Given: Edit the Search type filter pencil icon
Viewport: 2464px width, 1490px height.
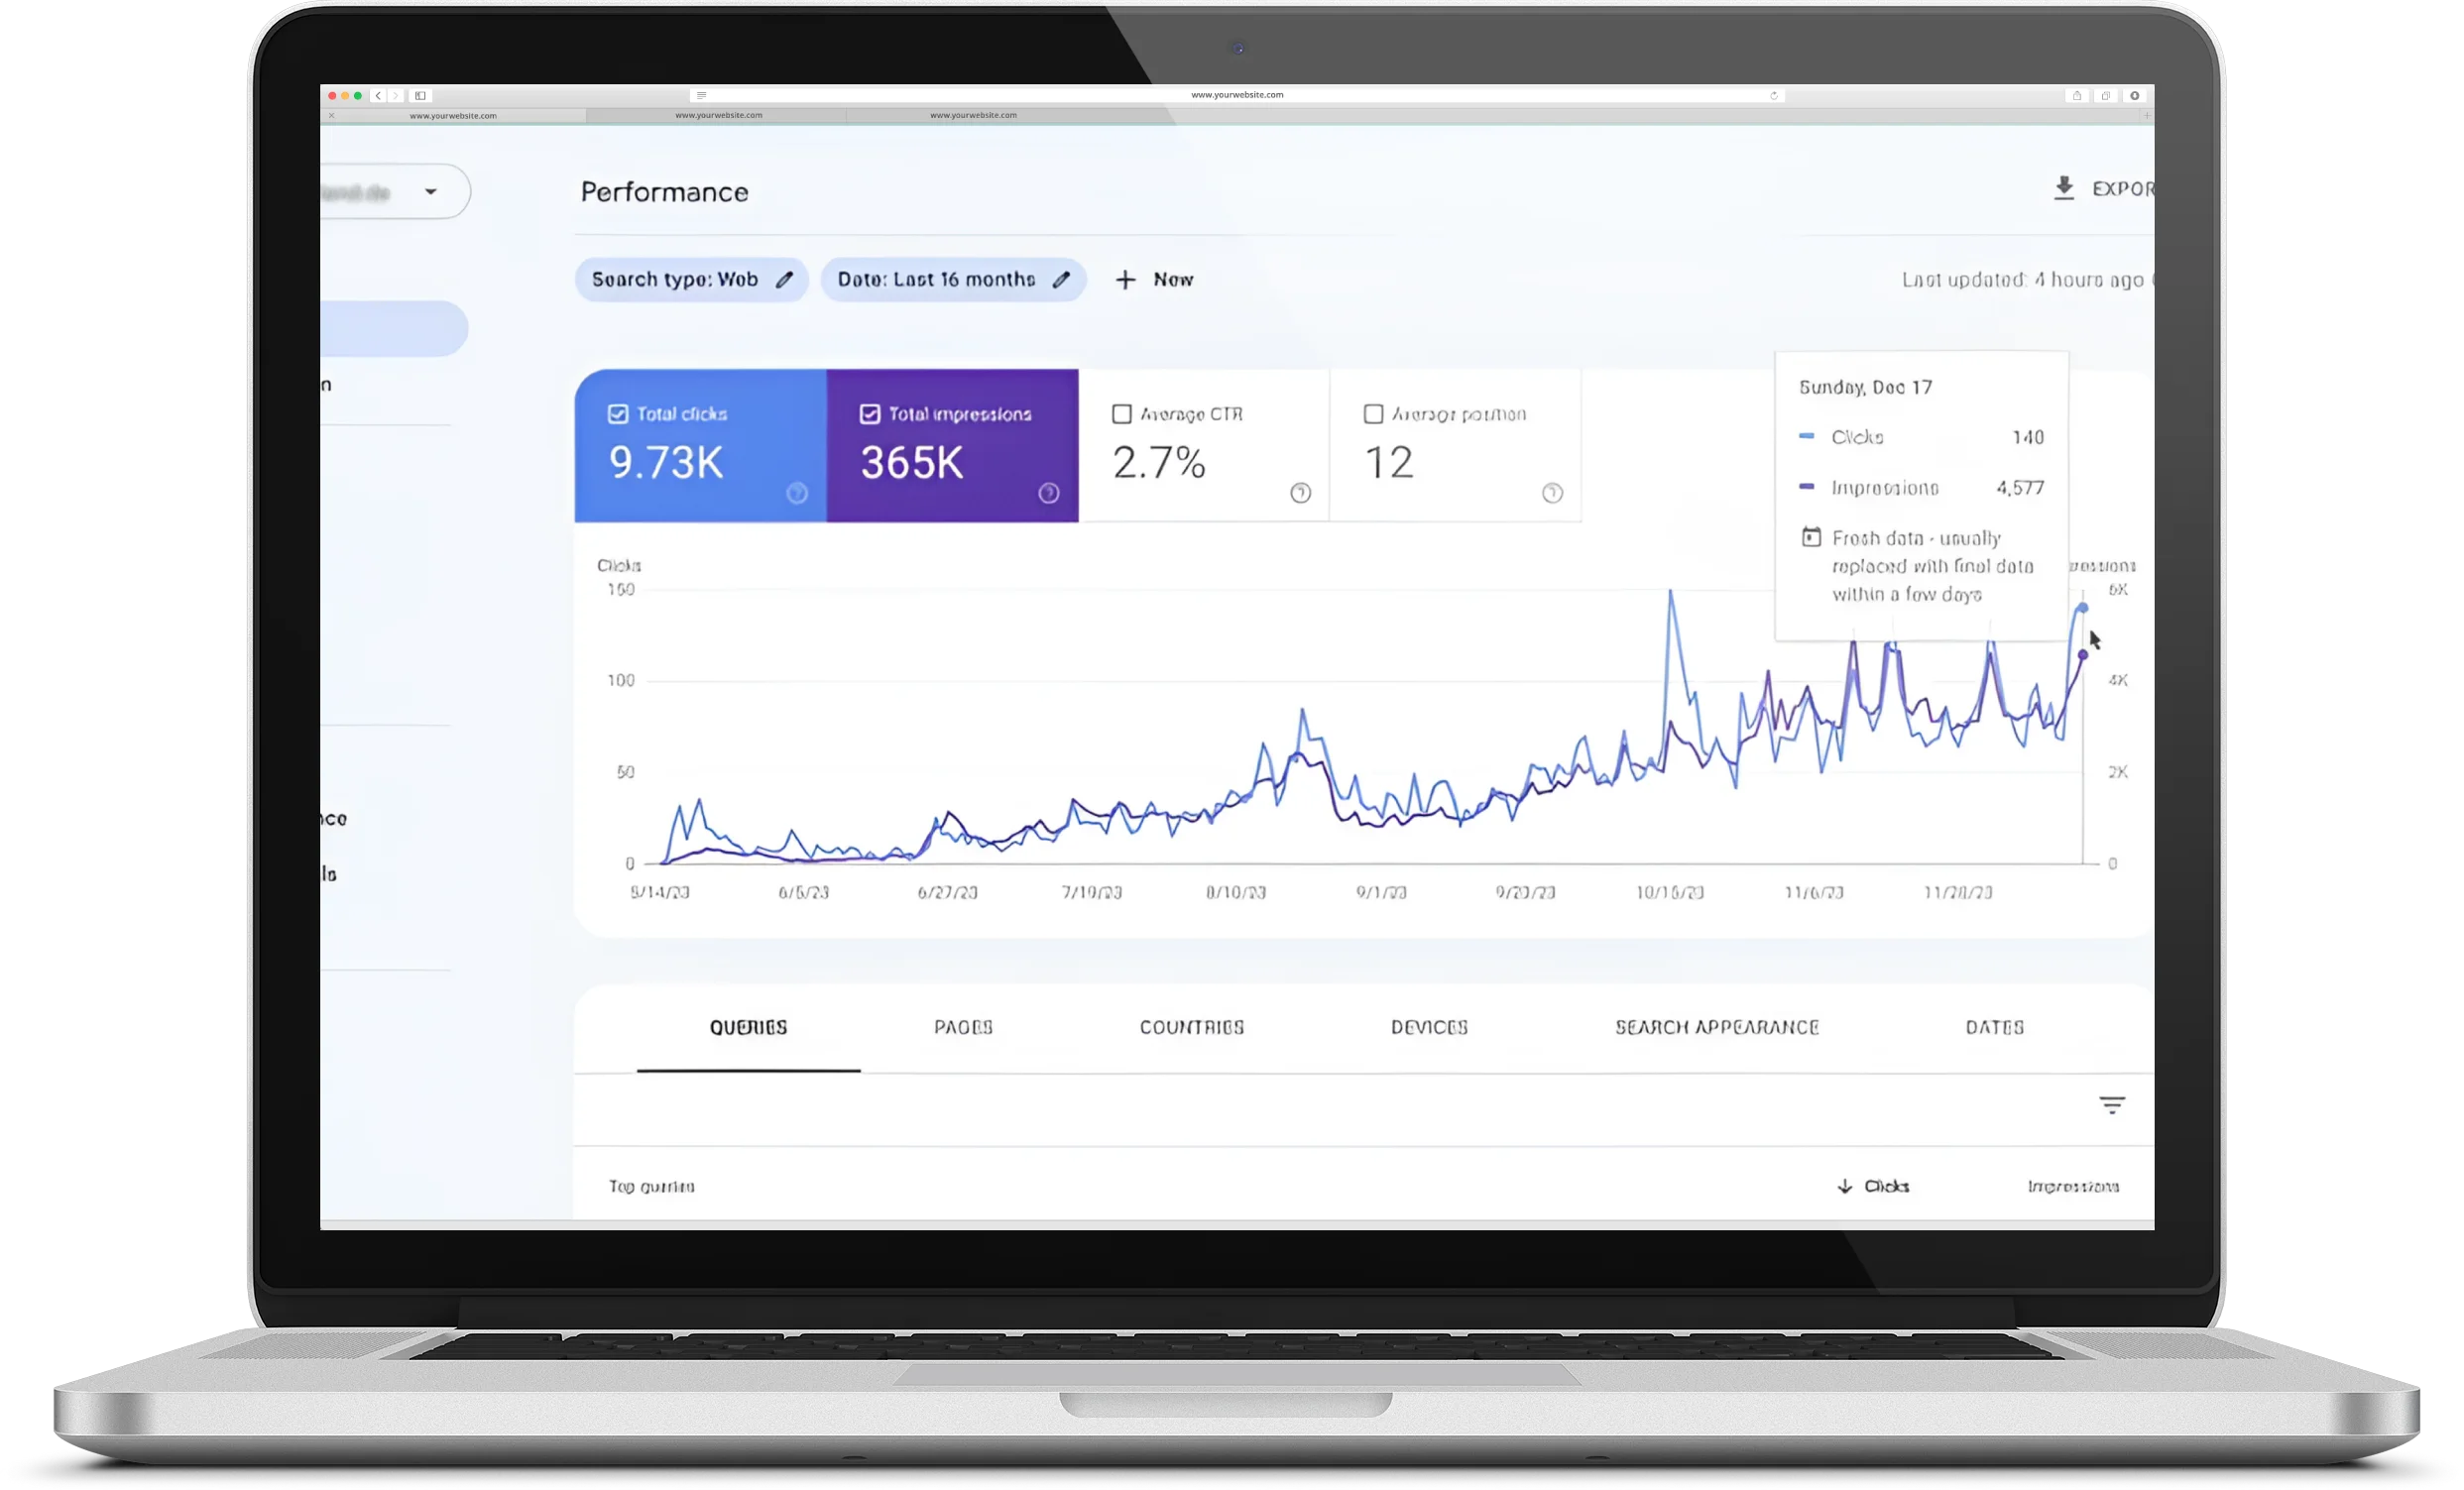Looking at the screenshot, I should point(785,280).
